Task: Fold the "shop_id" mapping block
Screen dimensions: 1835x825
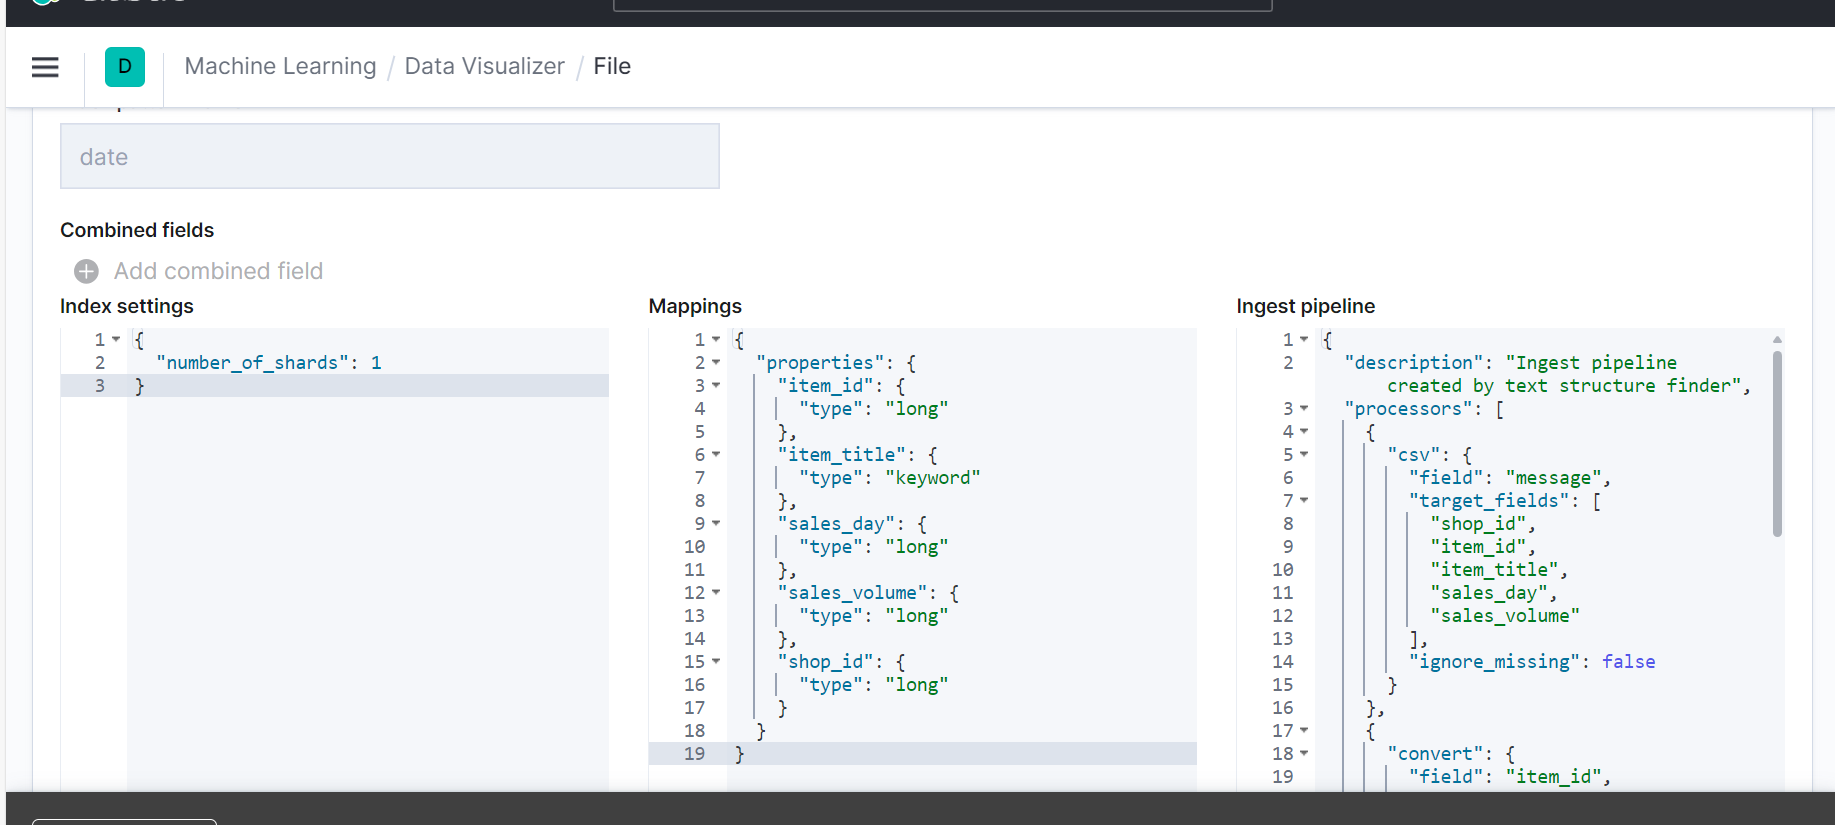Action: tap(716, 662)
